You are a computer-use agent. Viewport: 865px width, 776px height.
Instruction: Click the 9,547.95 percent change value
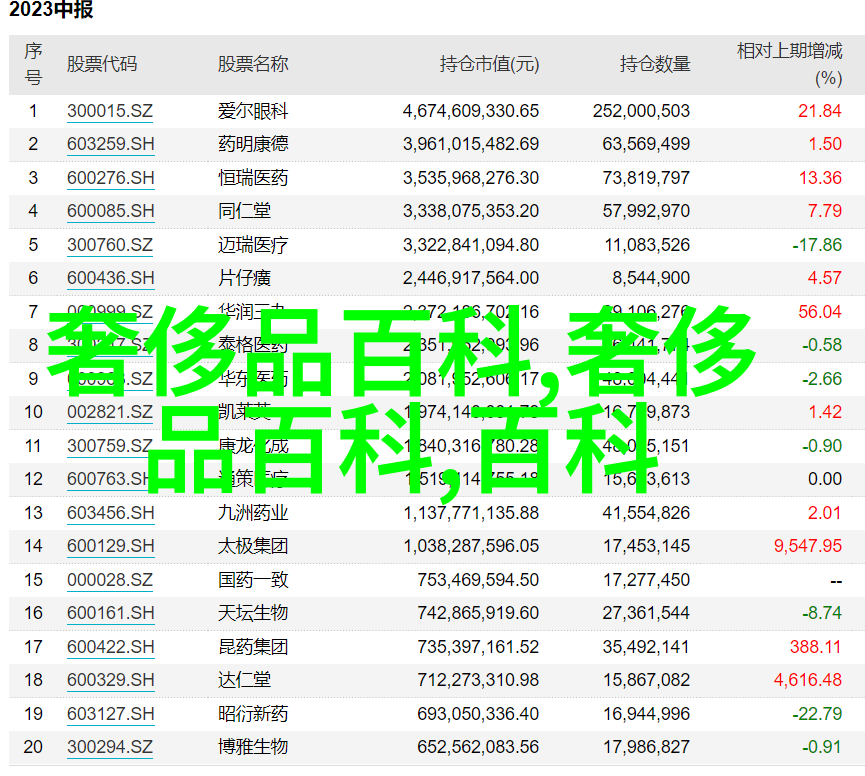[x=808, y=546]
